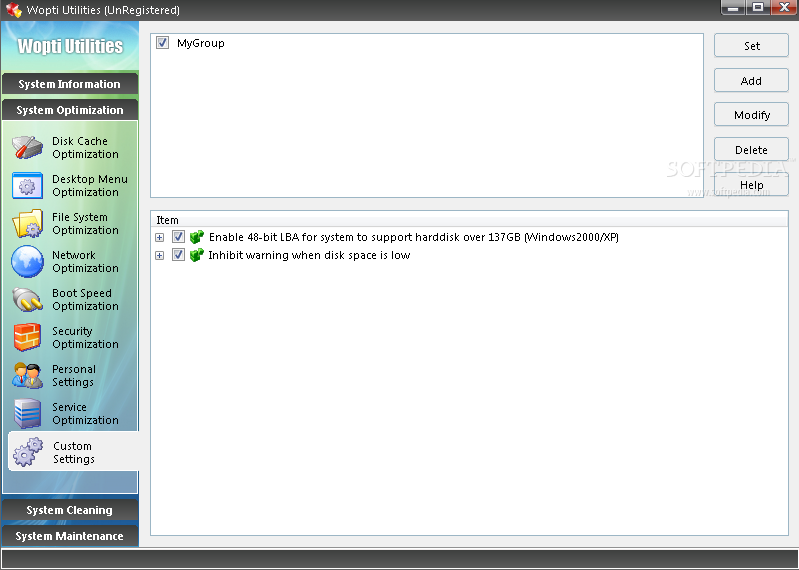Click the Modify button
The height and width of the screenshot is (570, 799).
pos(752,115)
